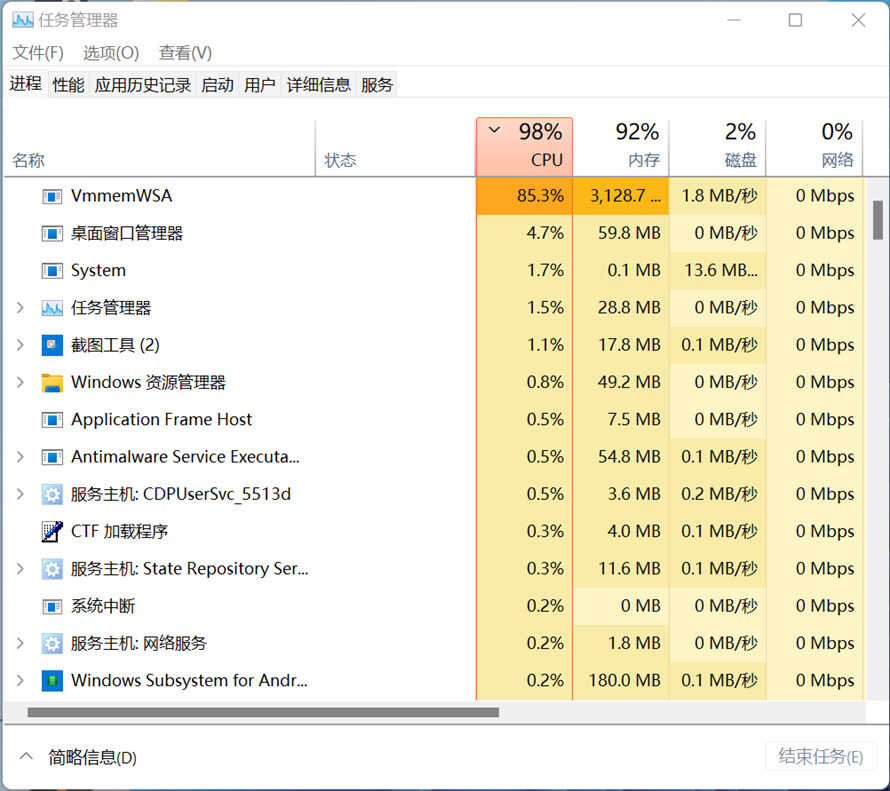This screenshot has width=890, height=791.
Task: Click the 0.2 MB/秒 disk value cell
Action: pyautogui.click(x=717, y=494)
